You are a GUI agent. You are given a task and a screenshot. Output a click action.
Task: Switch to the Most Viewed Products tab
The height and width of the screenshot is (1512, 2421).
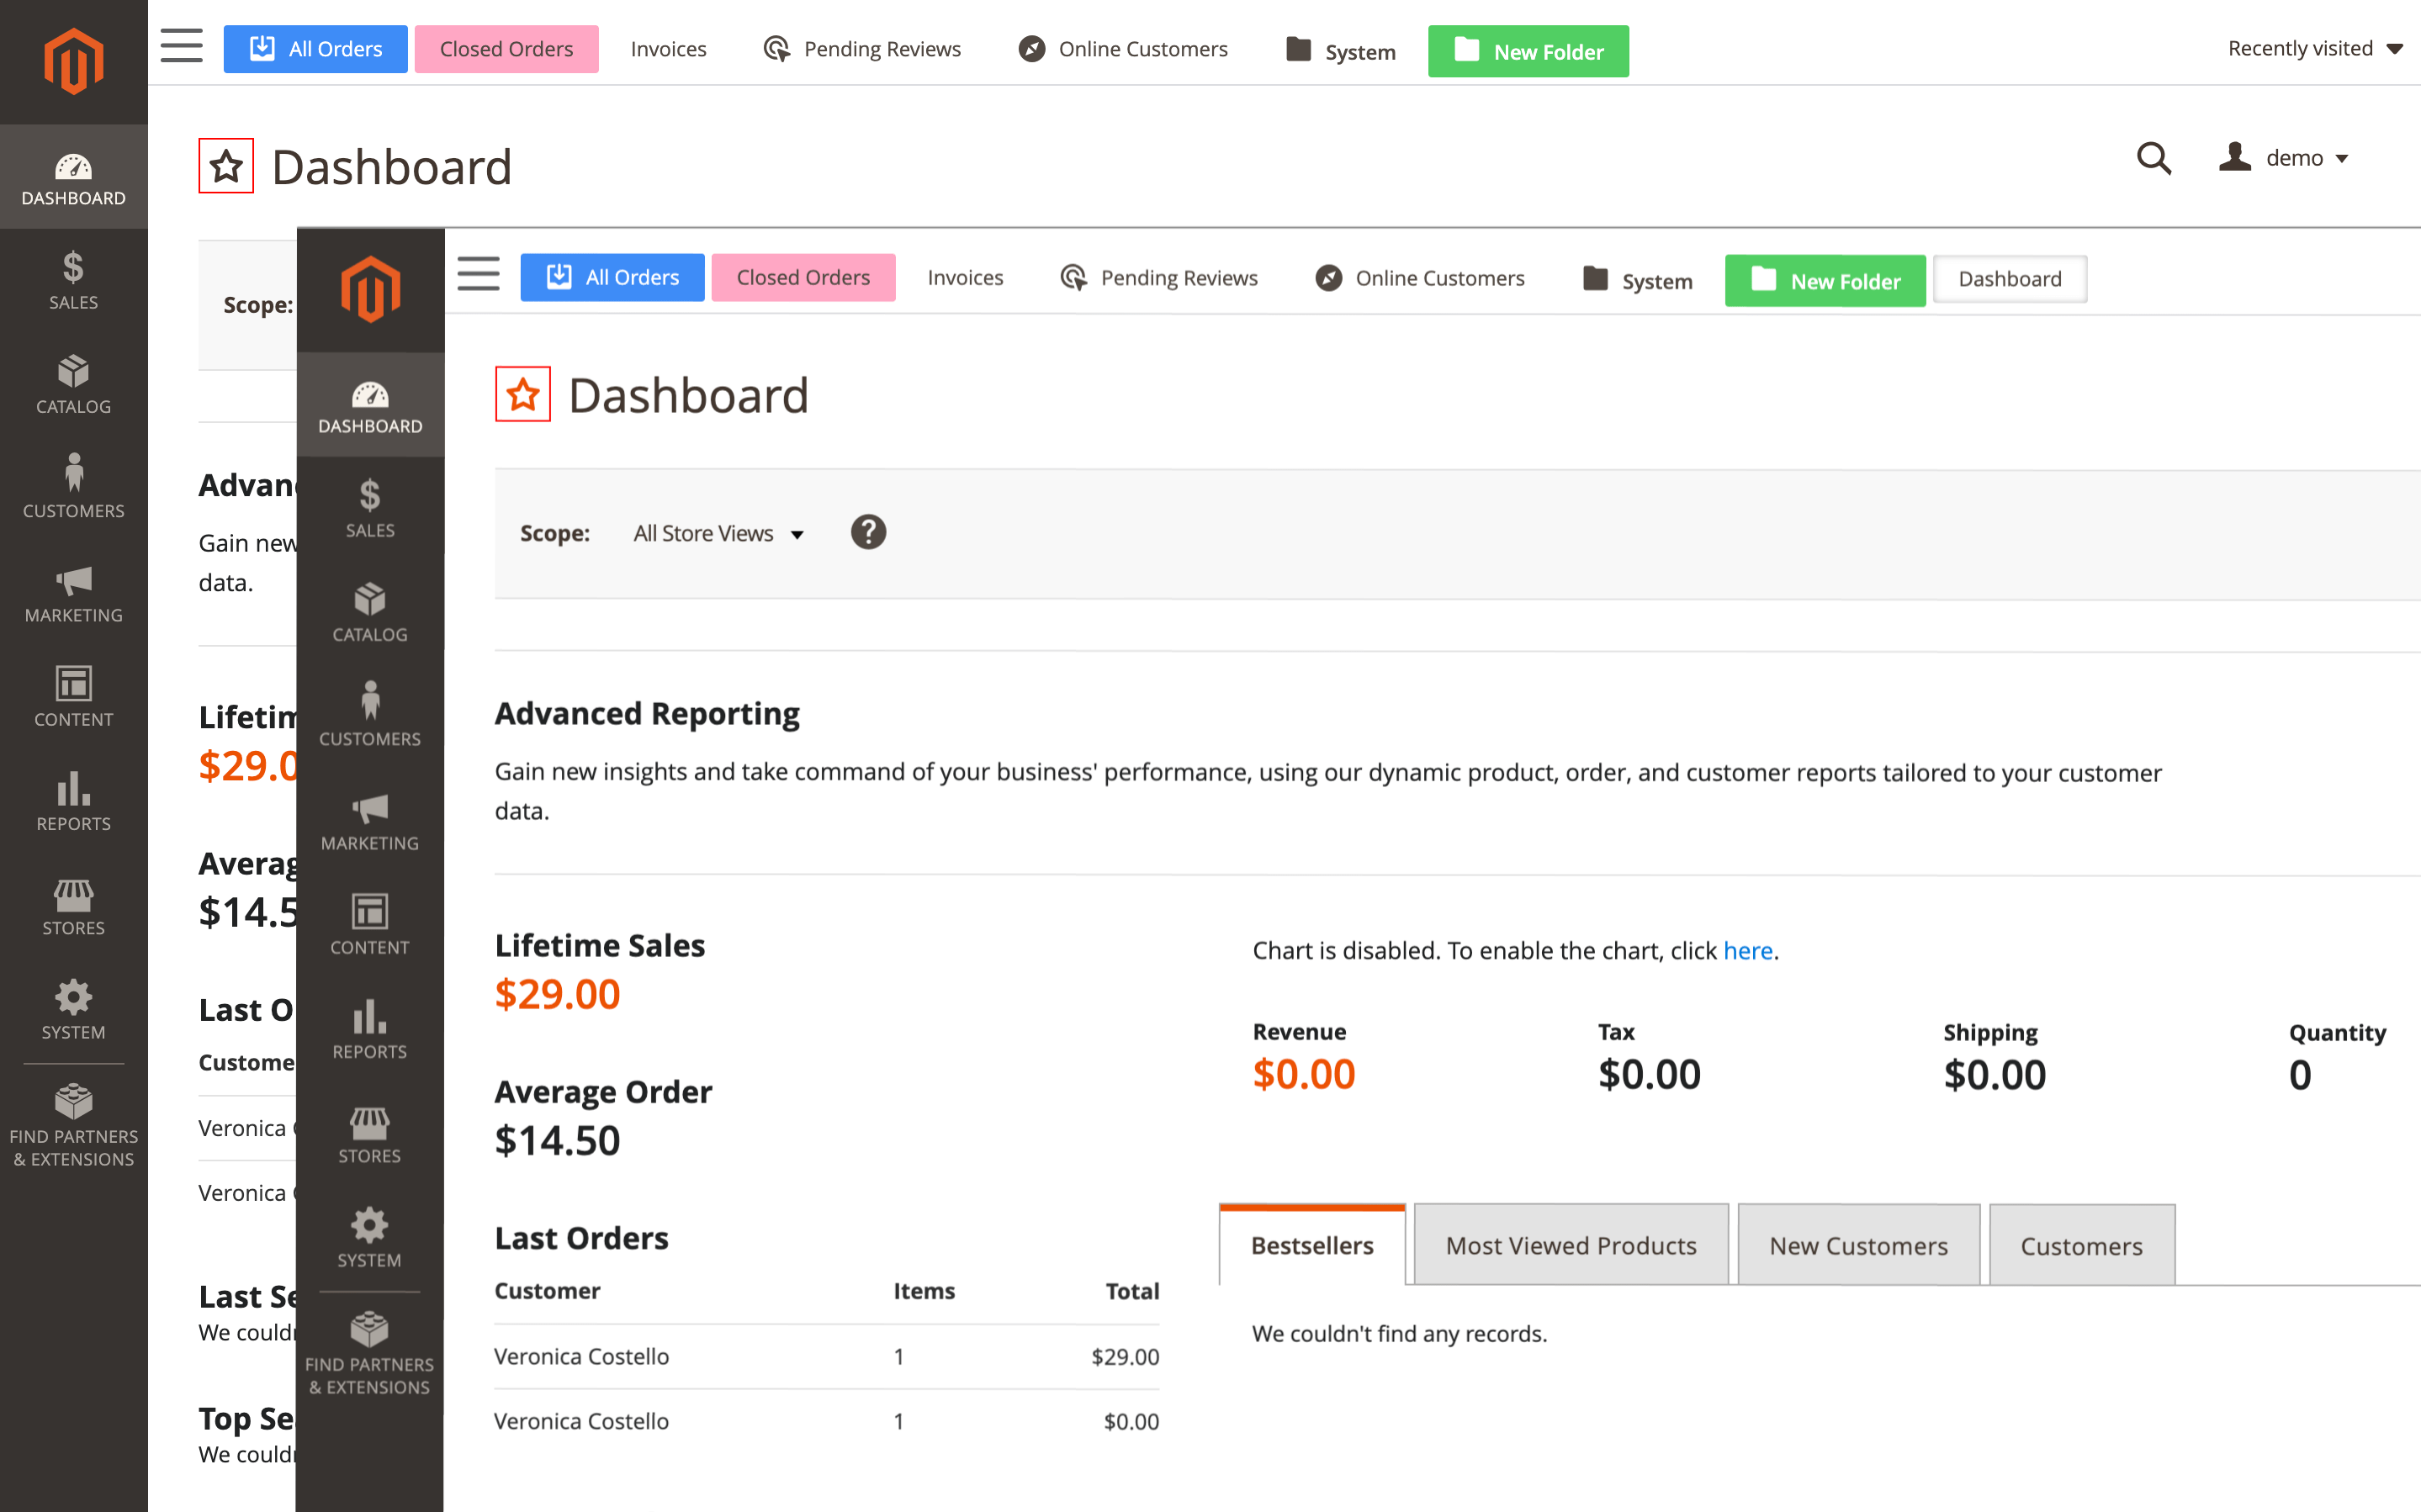pyautogui.click(x=1569, y=1245)
